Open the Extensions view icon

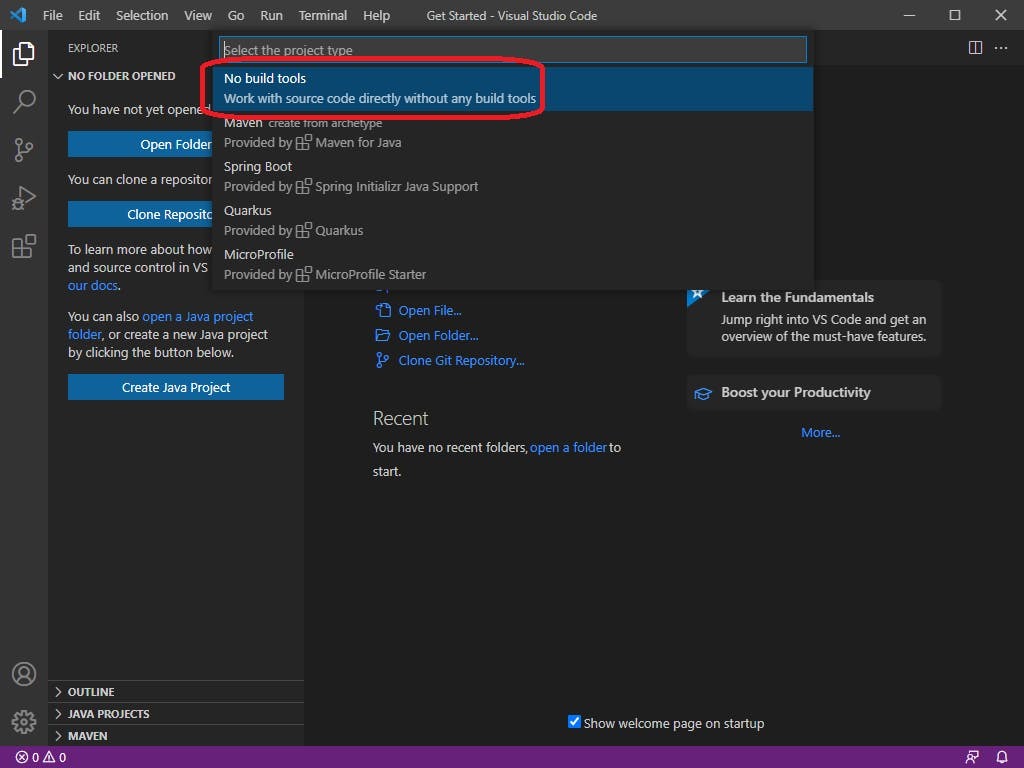(x=24, y=246)
